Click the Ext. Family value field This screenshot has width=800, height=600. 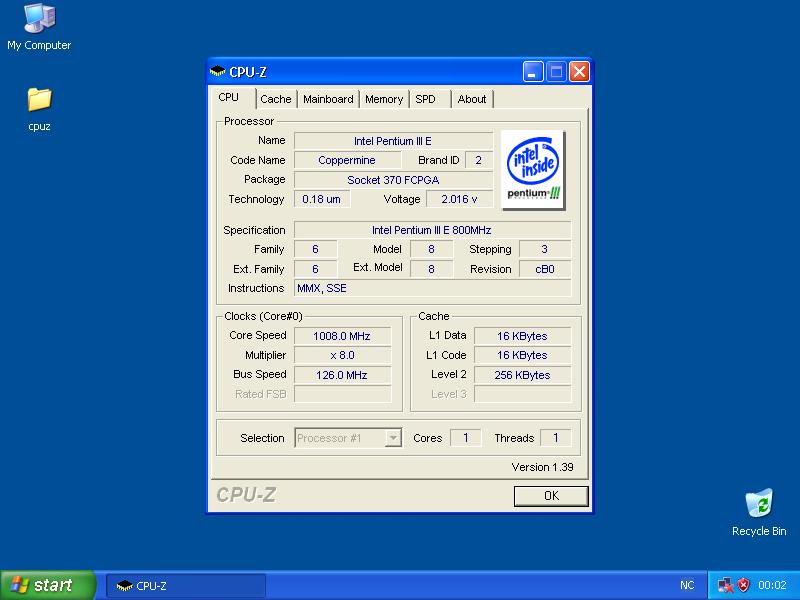pyautogui.click(x=315, y=269)
